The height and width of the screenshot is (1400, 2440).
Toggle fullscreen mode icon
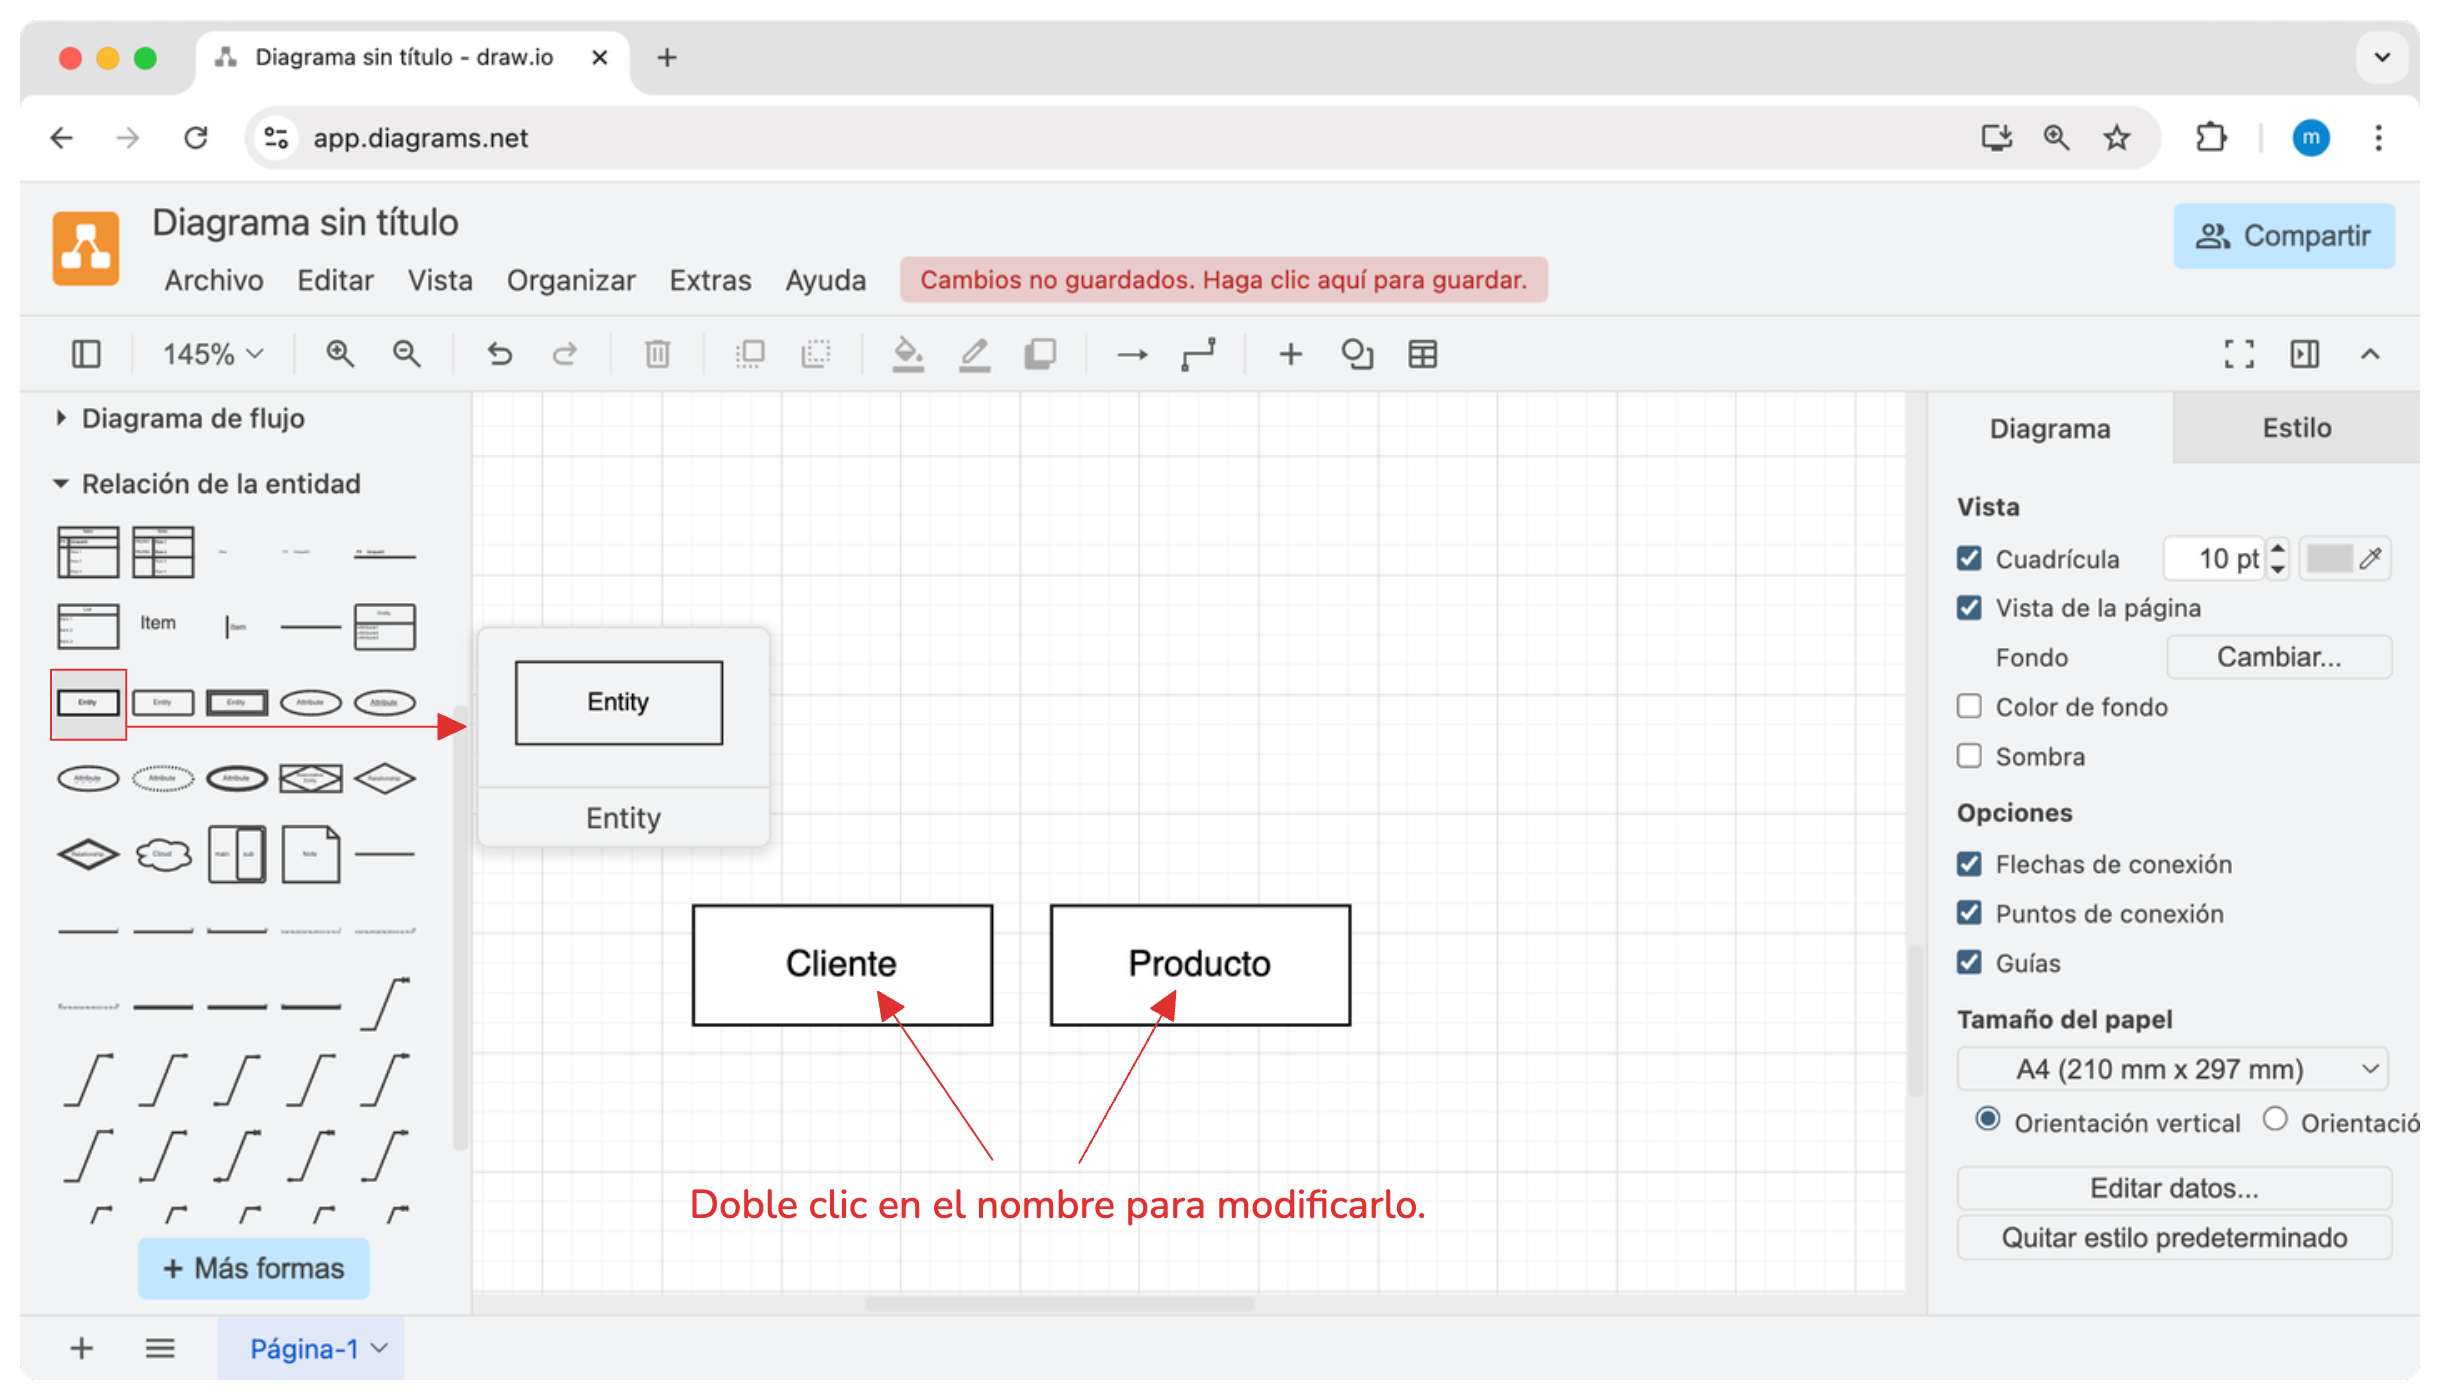pos(2239,354)
